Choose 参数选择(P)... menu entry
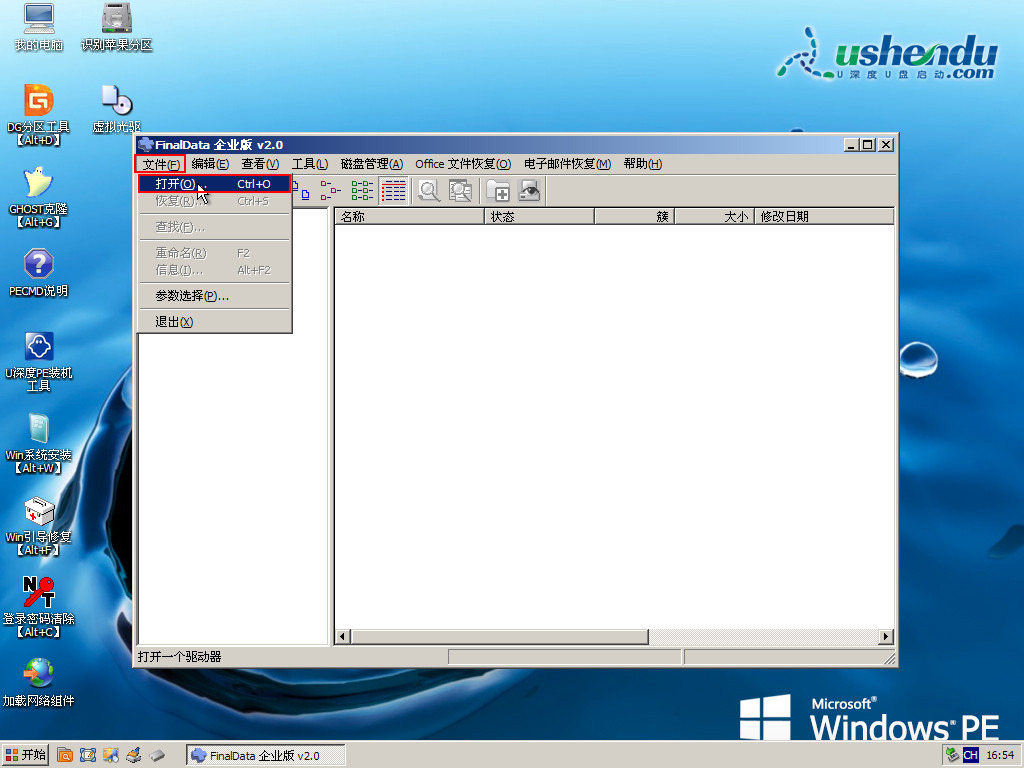The width and height of the screenshot is (1024, 768). pos(214,296)
